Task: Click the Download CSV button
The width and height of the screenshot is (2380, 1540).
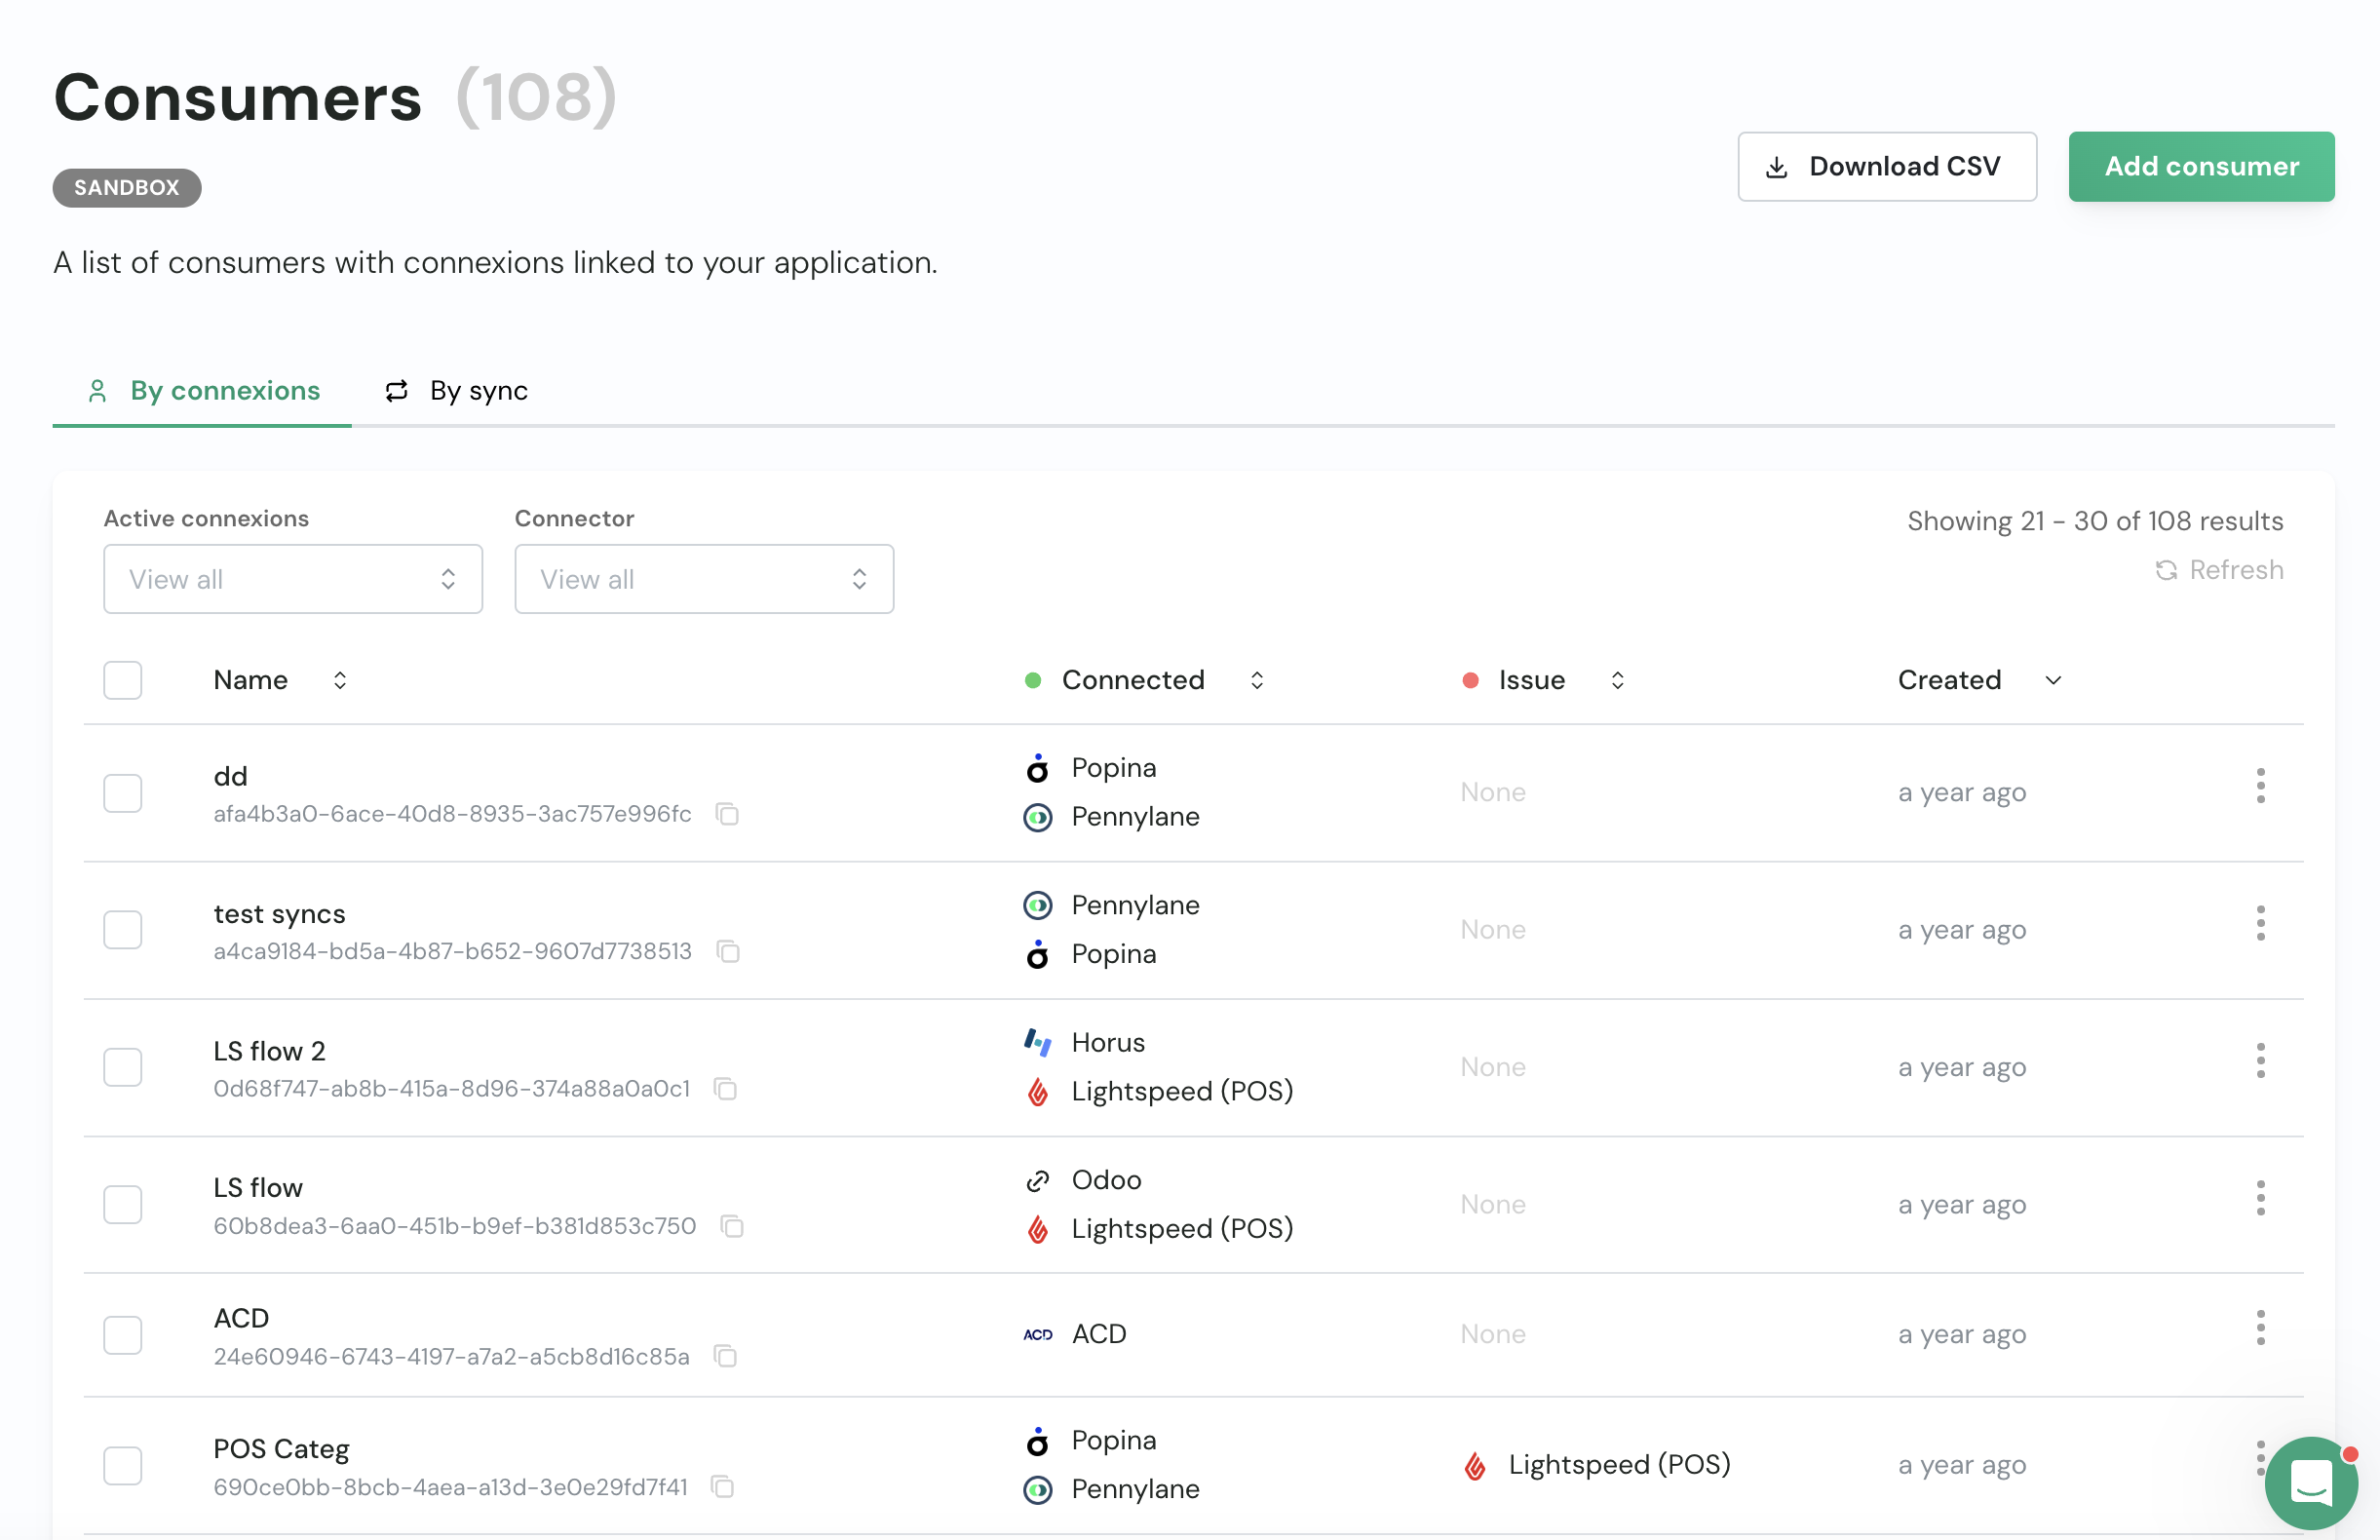Action: click(x=1886, y=167)
